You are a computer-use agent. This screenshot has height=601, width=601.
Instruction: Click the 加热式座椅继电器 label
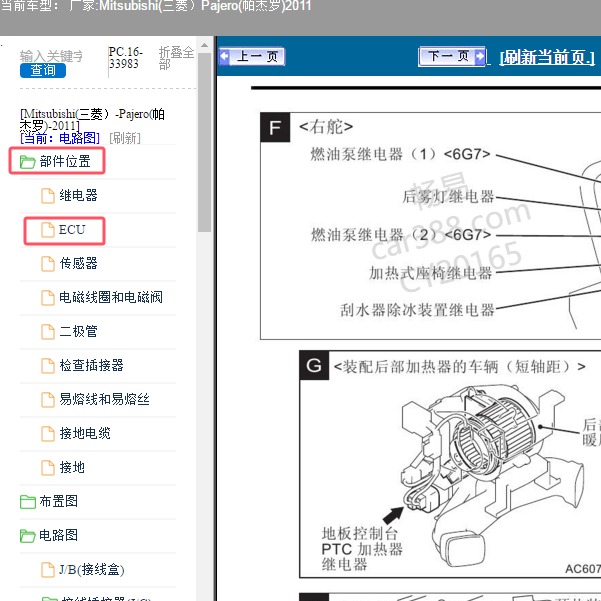430,273
